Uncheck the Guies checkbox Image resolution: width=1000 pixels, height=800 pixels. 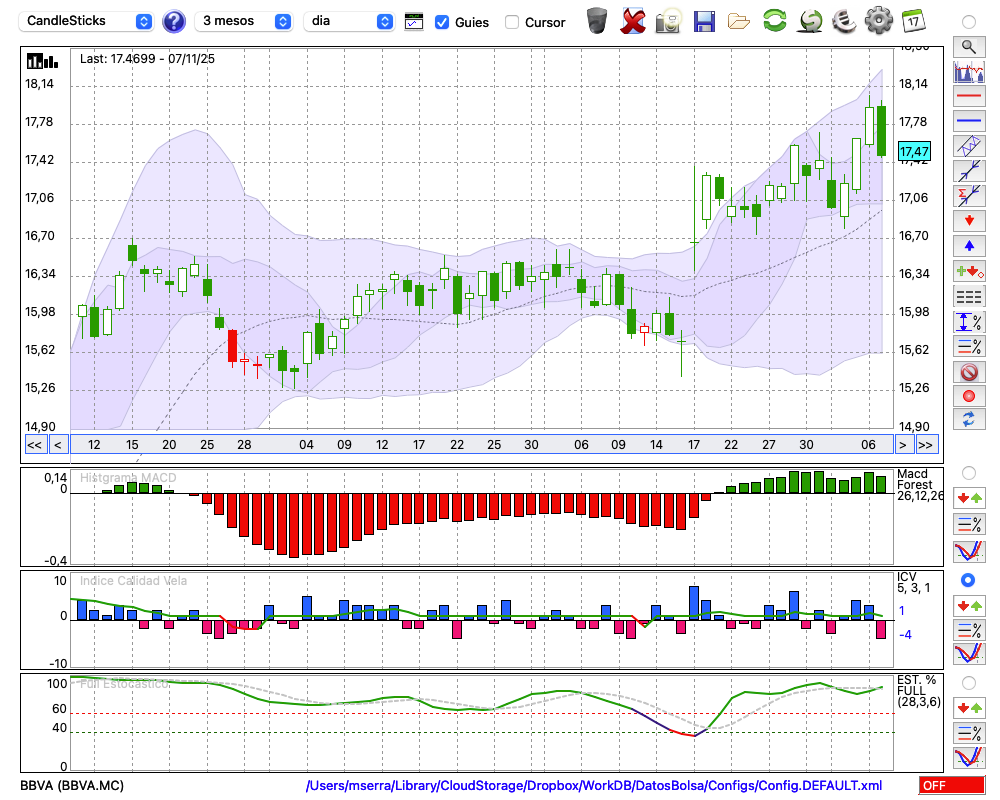pos(443,22)
